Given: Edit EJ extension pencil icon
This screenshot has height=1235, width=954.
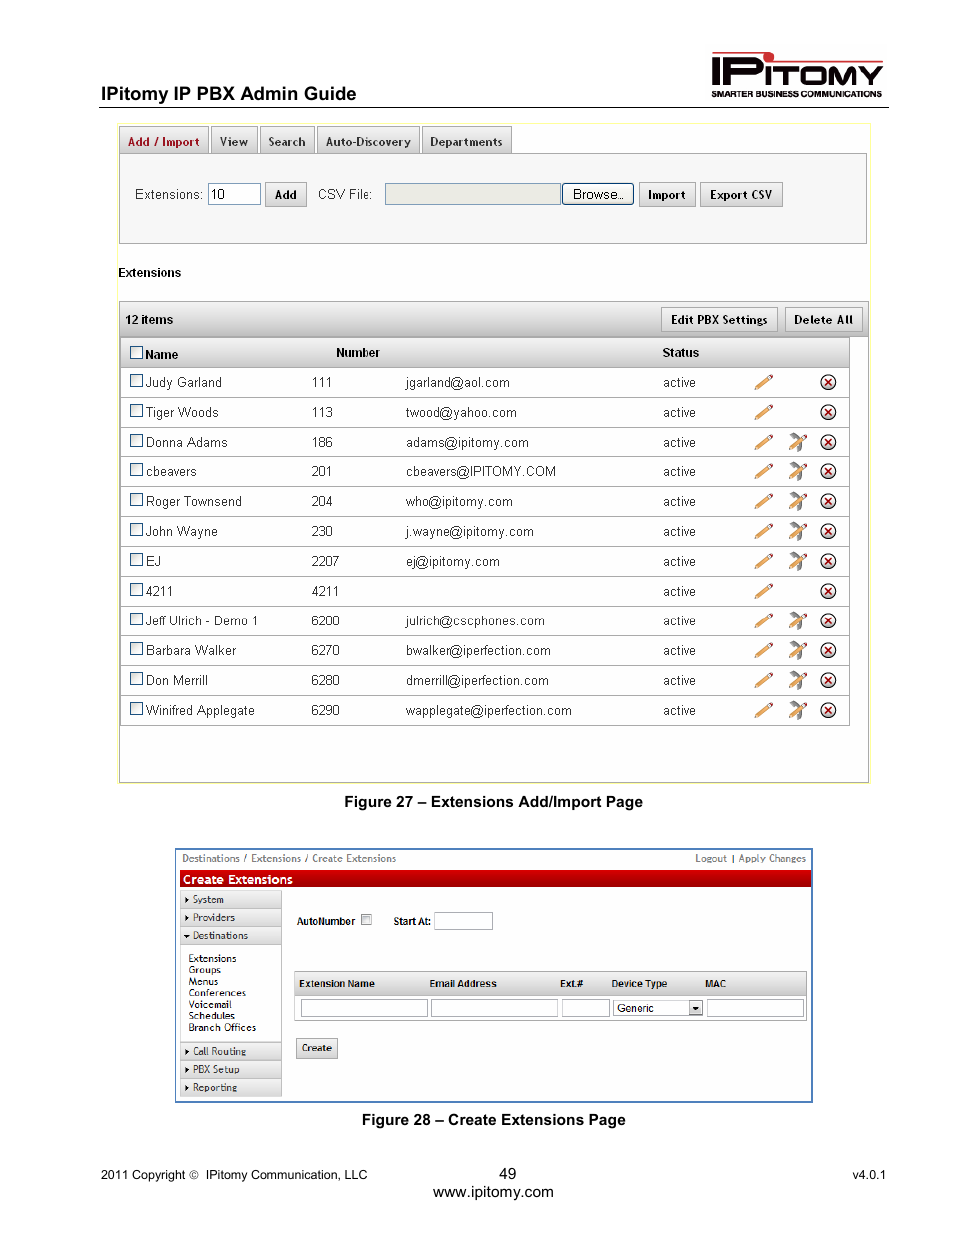Looking at the screenshot, I should (764, 561).
